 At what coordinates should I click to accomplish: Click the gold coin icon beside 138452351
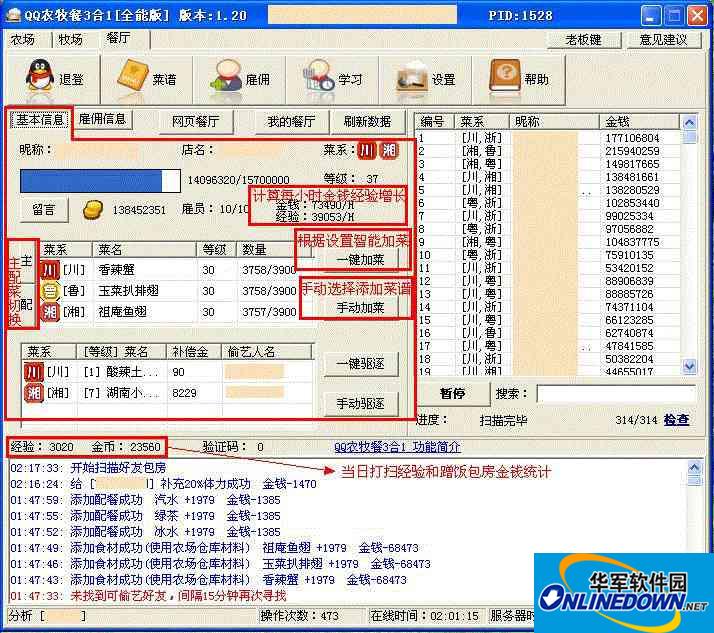[x=93, y=210]
